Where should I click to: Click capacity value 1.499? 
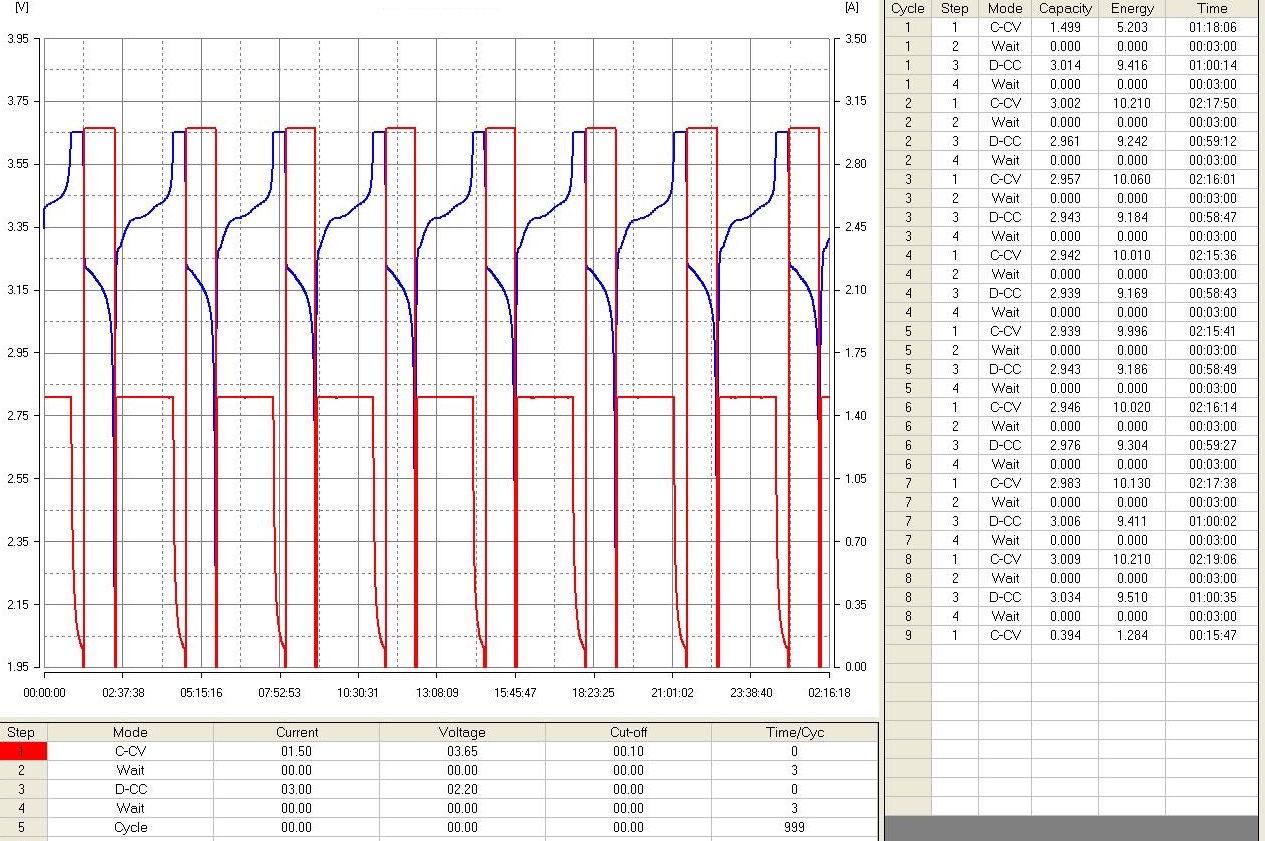click(x=1065, y=27)
